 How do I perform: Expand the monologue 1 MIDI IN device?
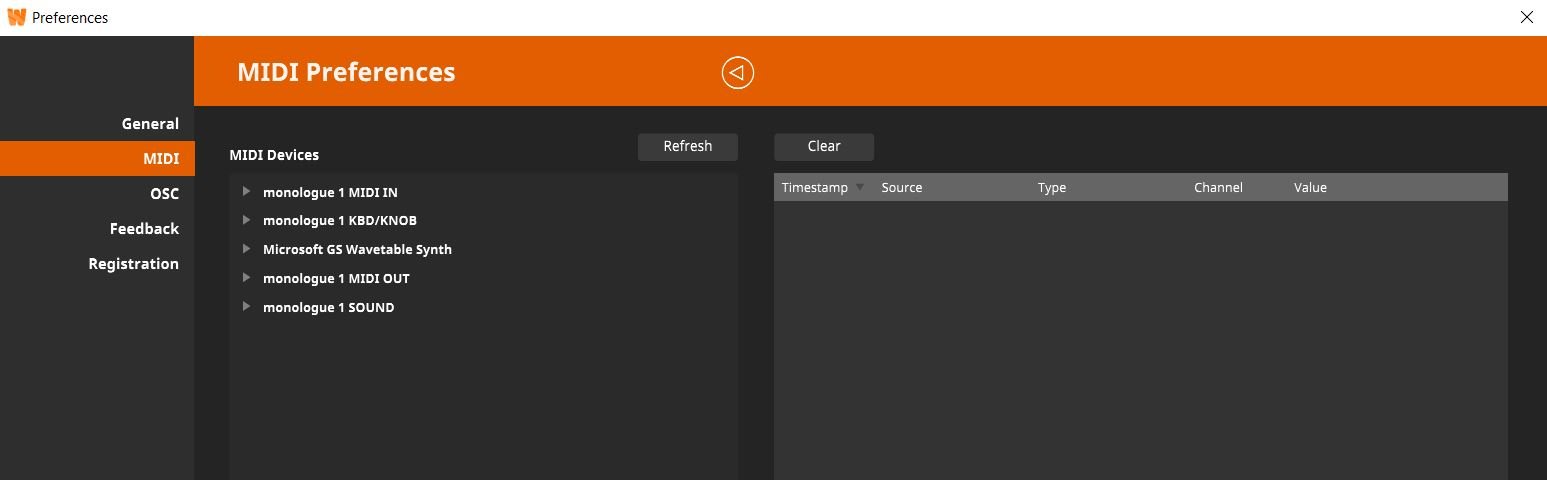point(246,191)
